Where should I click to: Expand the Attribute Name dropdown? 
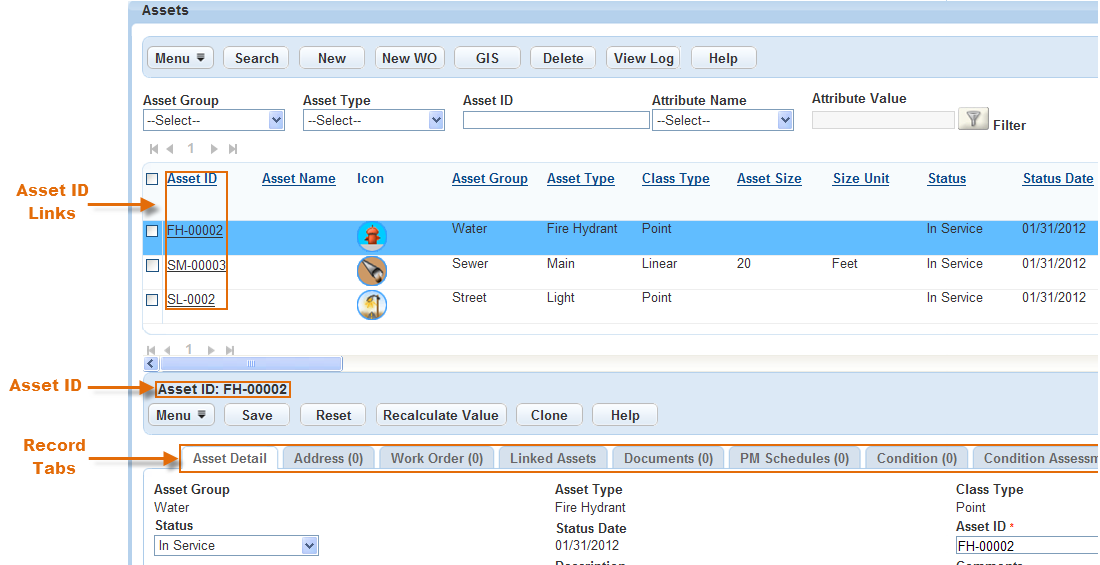[785, 120]
